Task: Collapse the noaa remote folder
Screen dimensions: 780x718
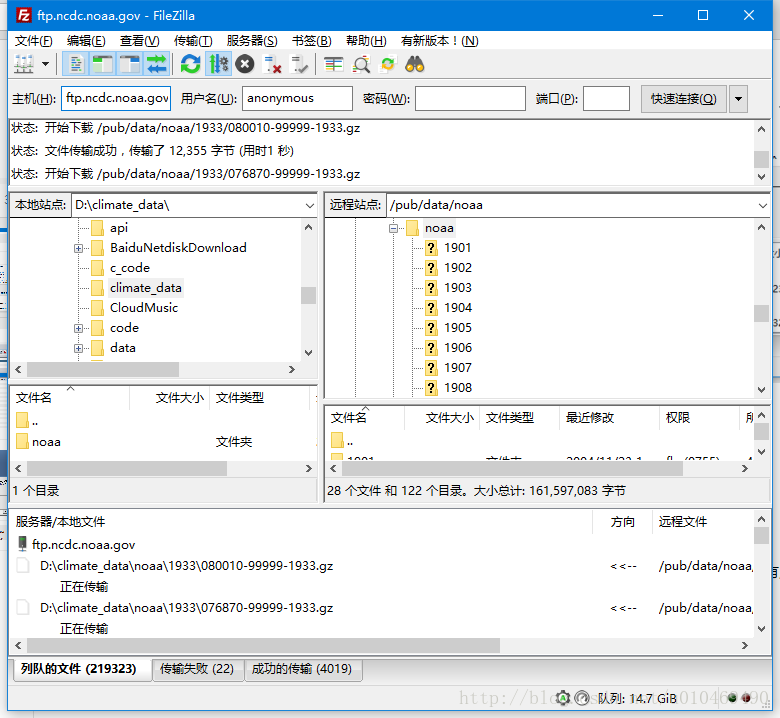Action: click(393, 228)
